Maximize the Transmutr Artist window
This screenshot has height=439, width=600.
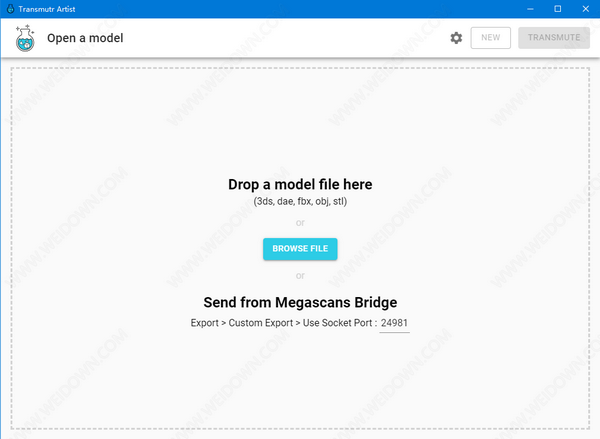[x=557, y=8]
